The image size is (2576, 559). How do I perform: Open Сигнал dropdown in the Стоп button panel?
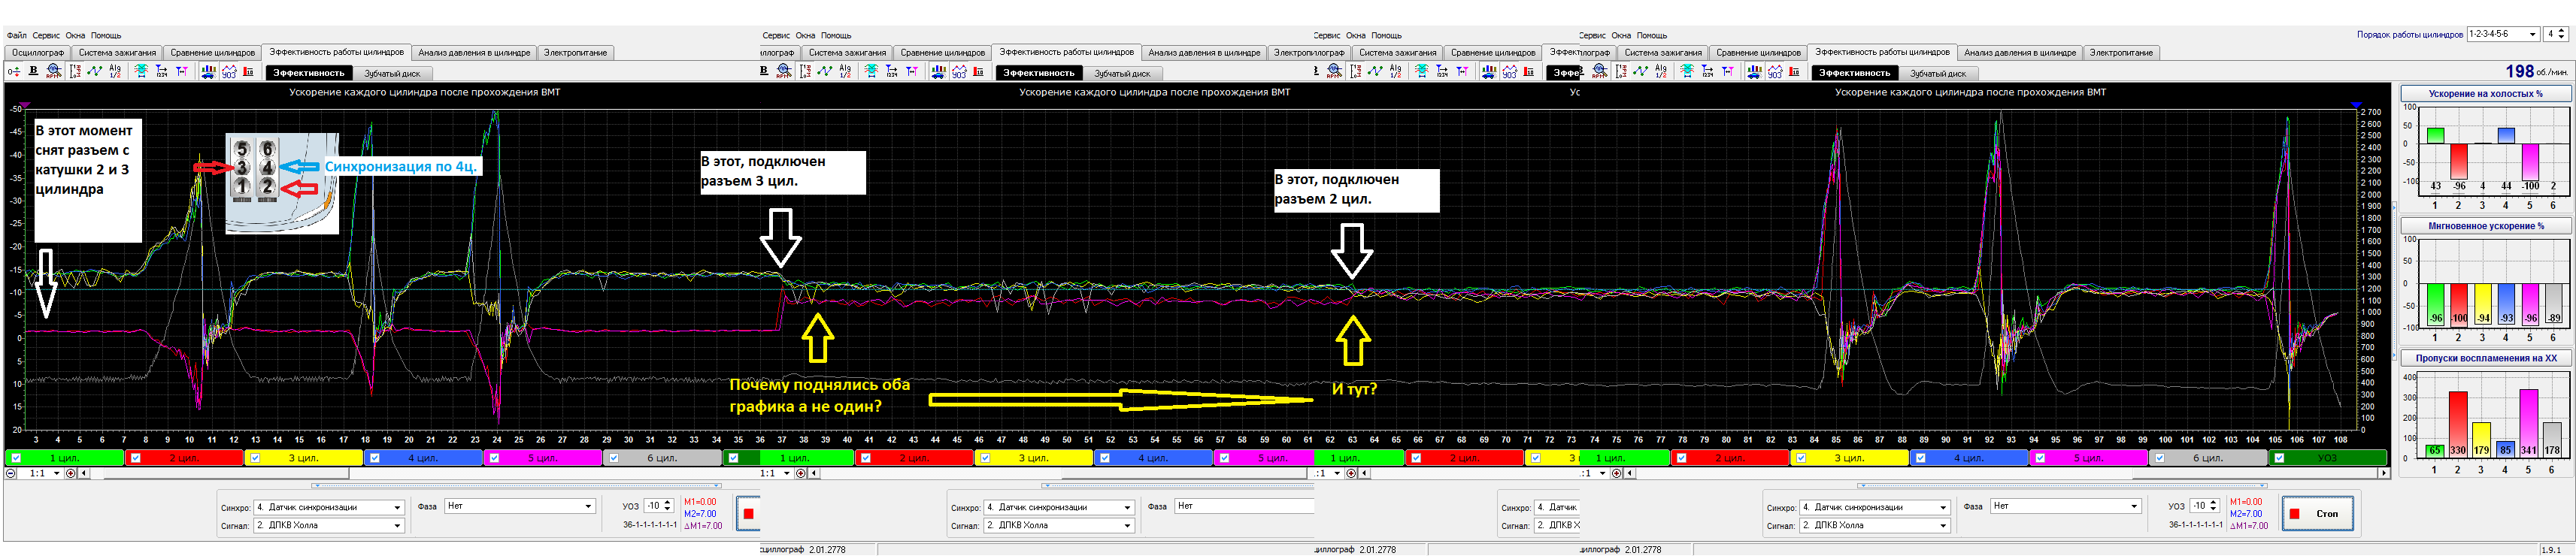pos(1875,526)
